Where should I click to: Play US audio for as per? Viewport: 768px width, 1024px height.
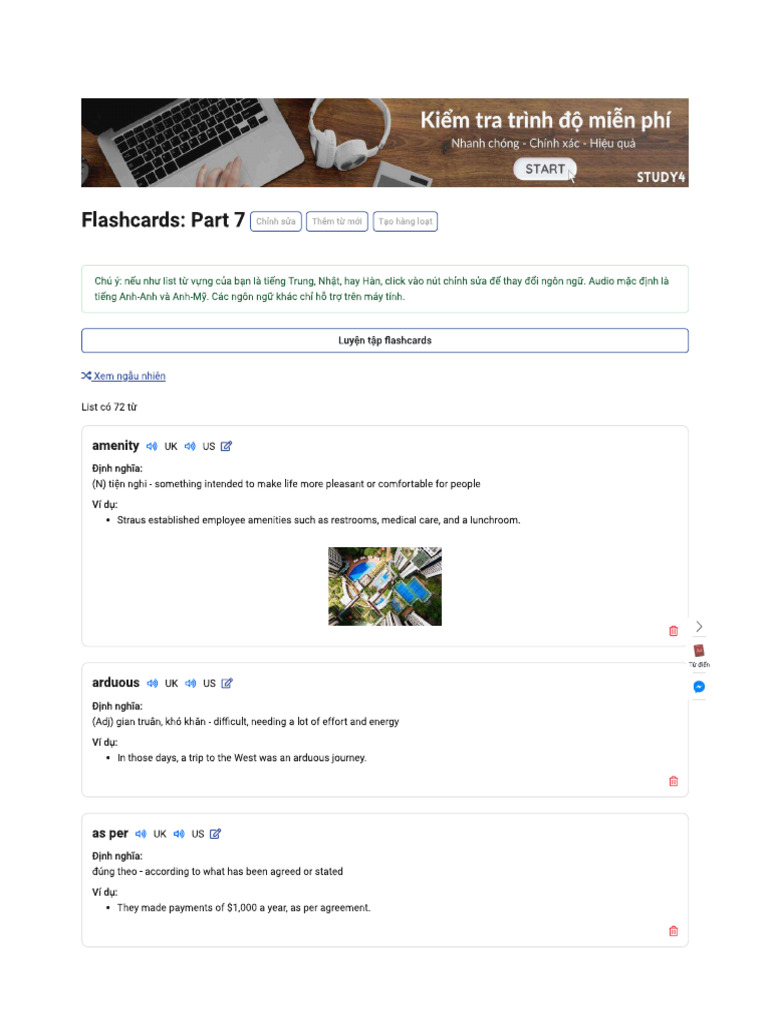(179, 834)
